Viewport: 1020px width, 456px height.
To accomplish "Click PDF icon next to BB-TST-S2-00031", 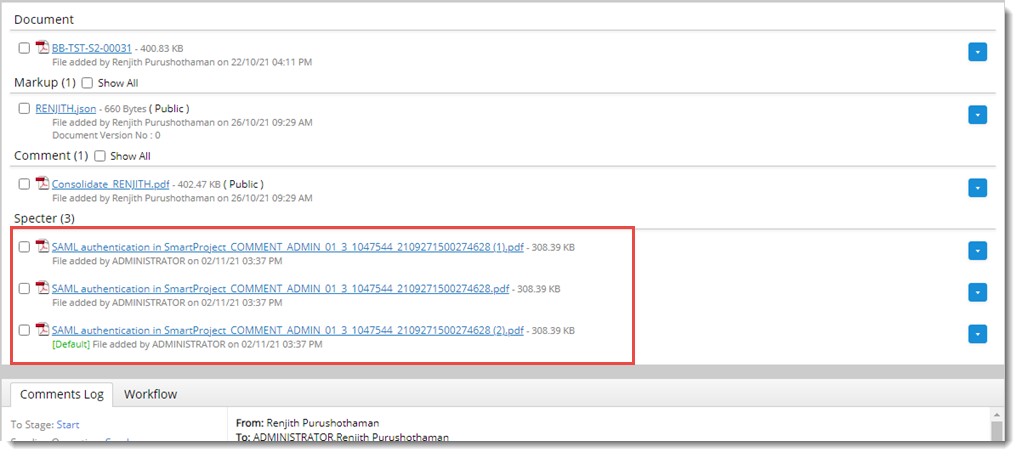I will coord(42,48).
